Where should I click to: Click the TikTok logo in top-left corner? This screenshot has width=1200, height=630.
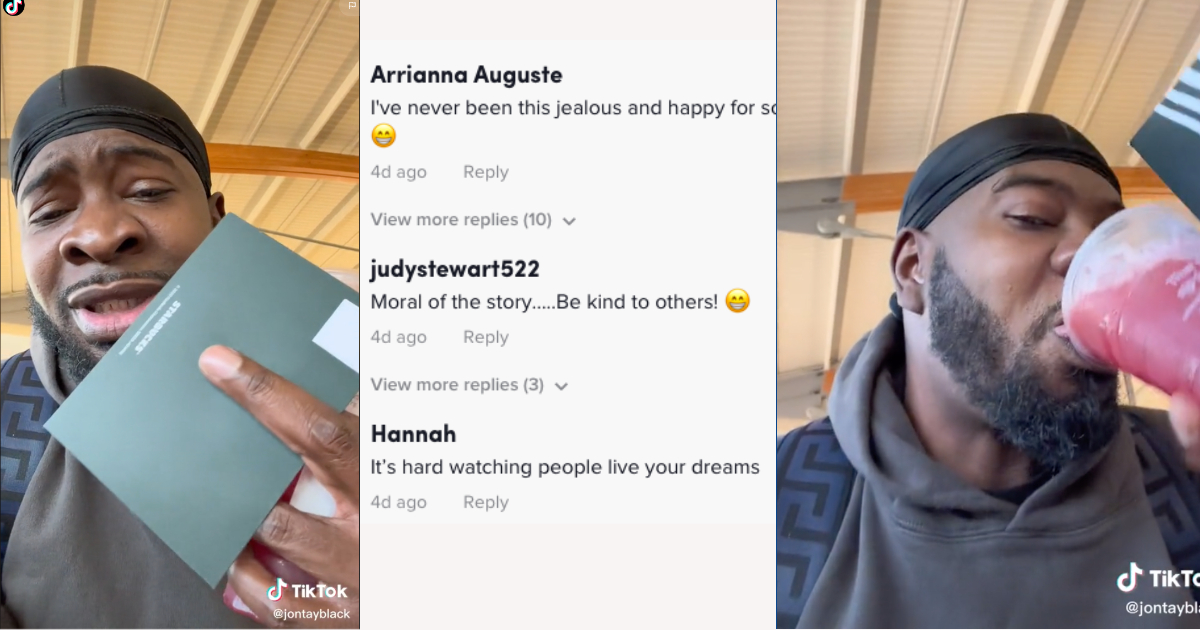pos(13,7)
